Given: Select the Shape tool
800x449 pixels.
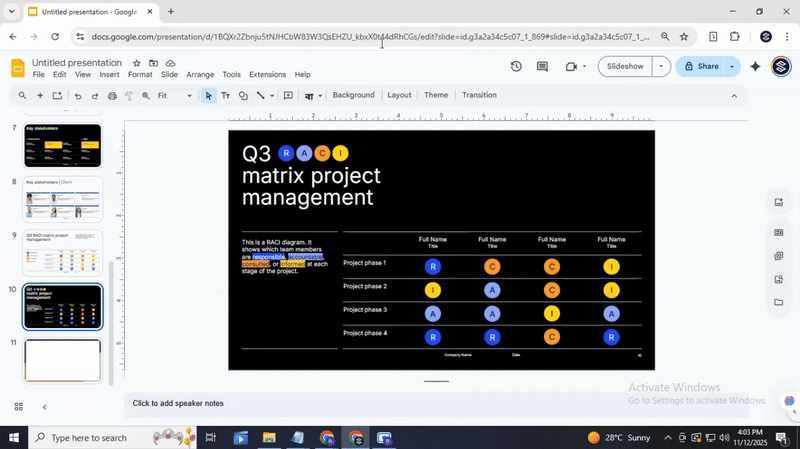Looking at the screenshot, I should point(243,96).
